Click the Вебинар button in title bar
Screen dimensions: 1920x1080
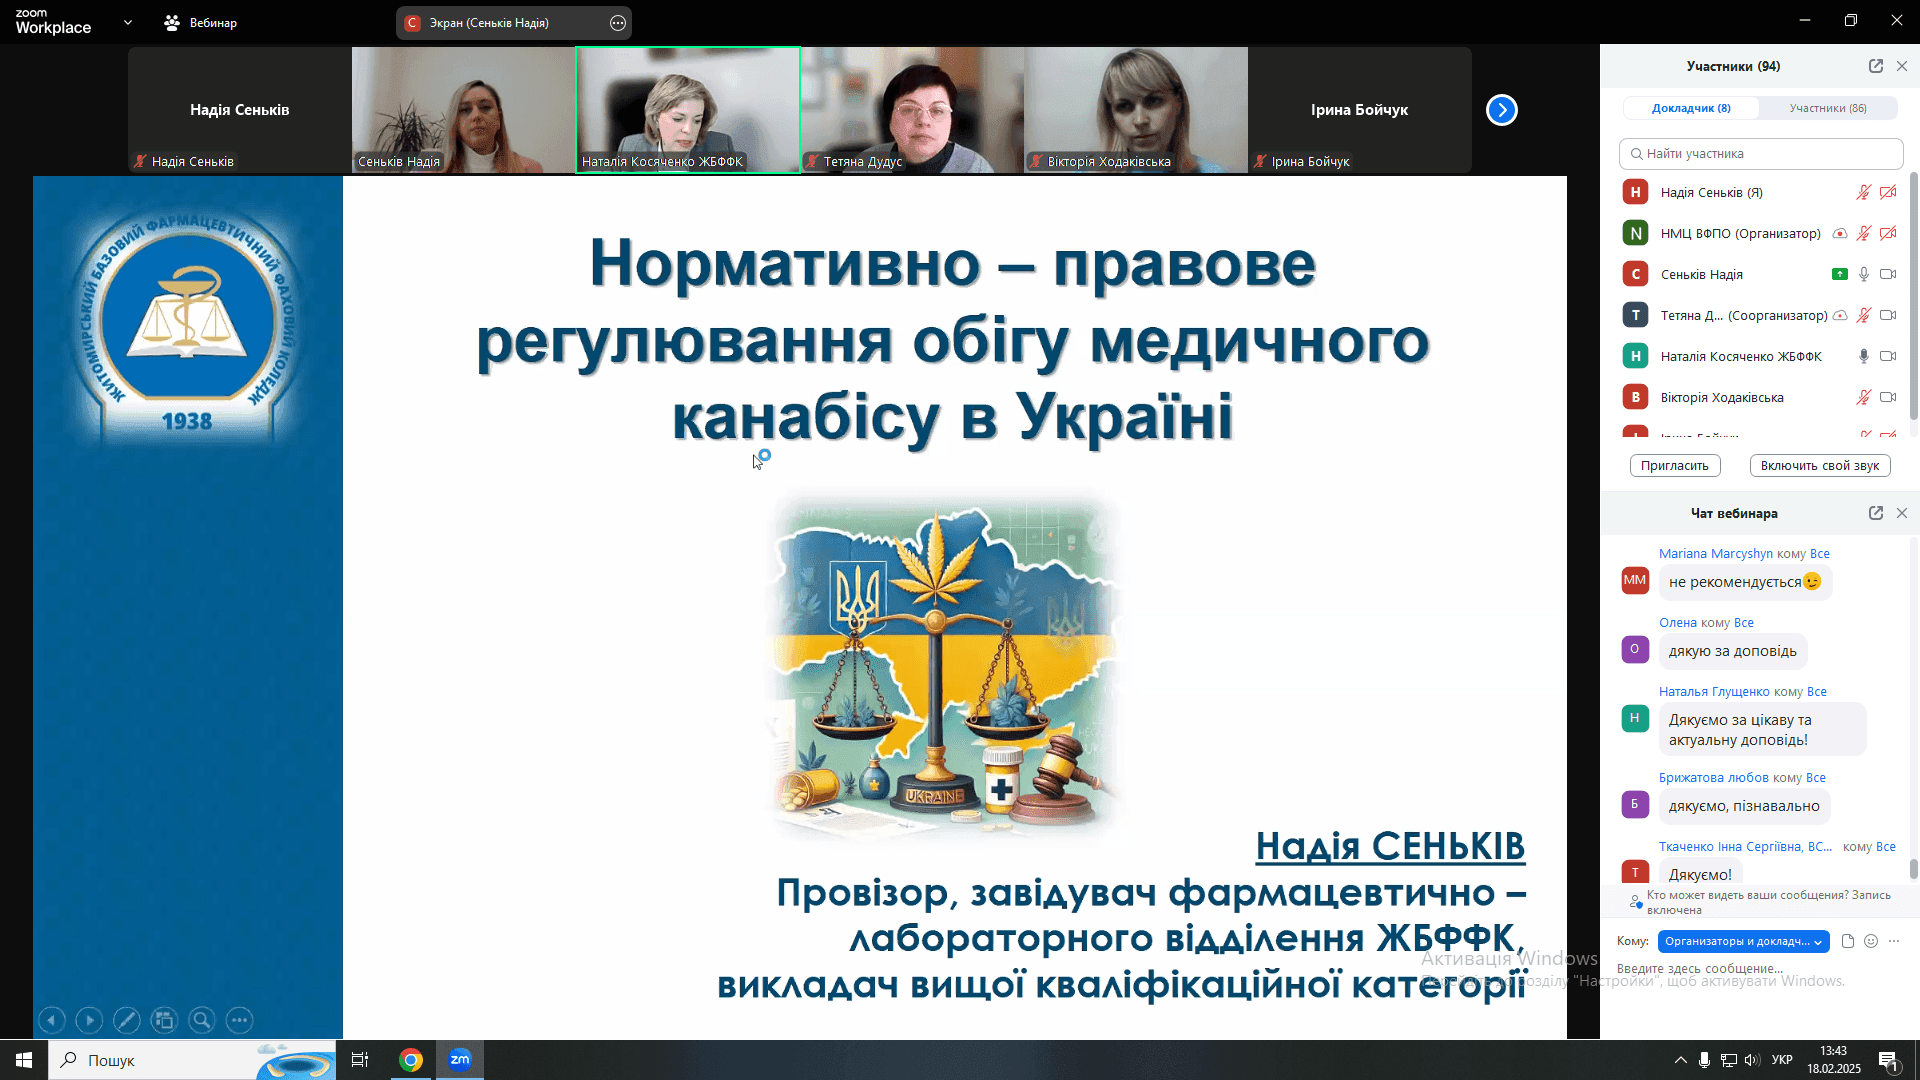tap(201, 22)
